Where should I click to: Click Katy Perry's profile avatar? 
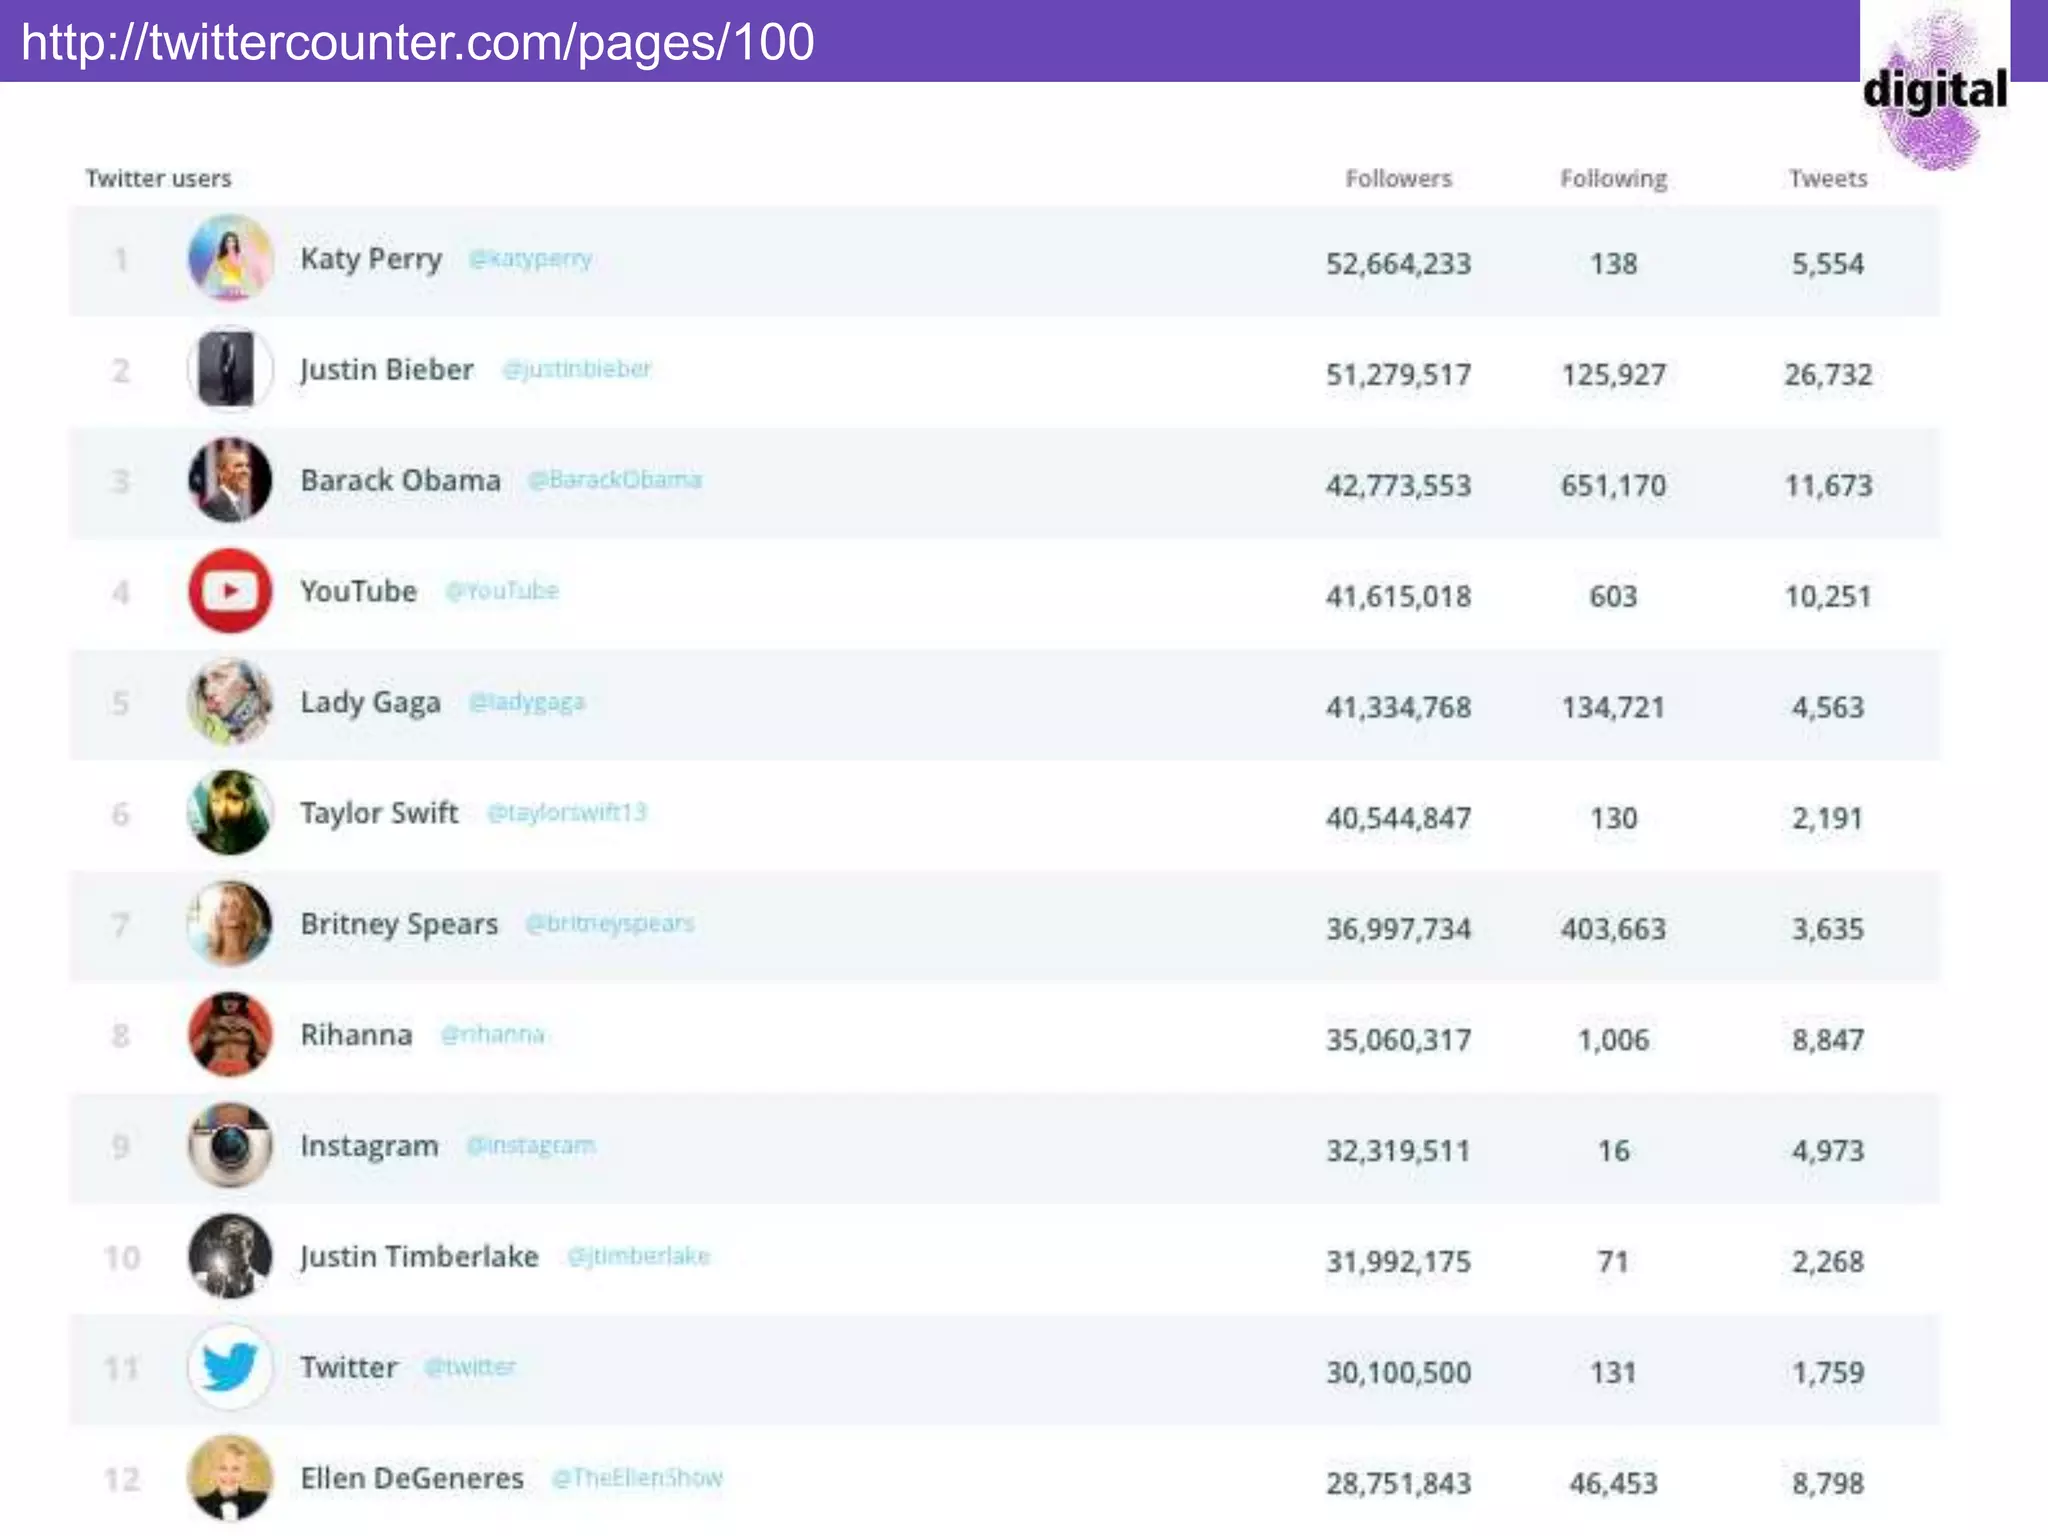(230, 258)
